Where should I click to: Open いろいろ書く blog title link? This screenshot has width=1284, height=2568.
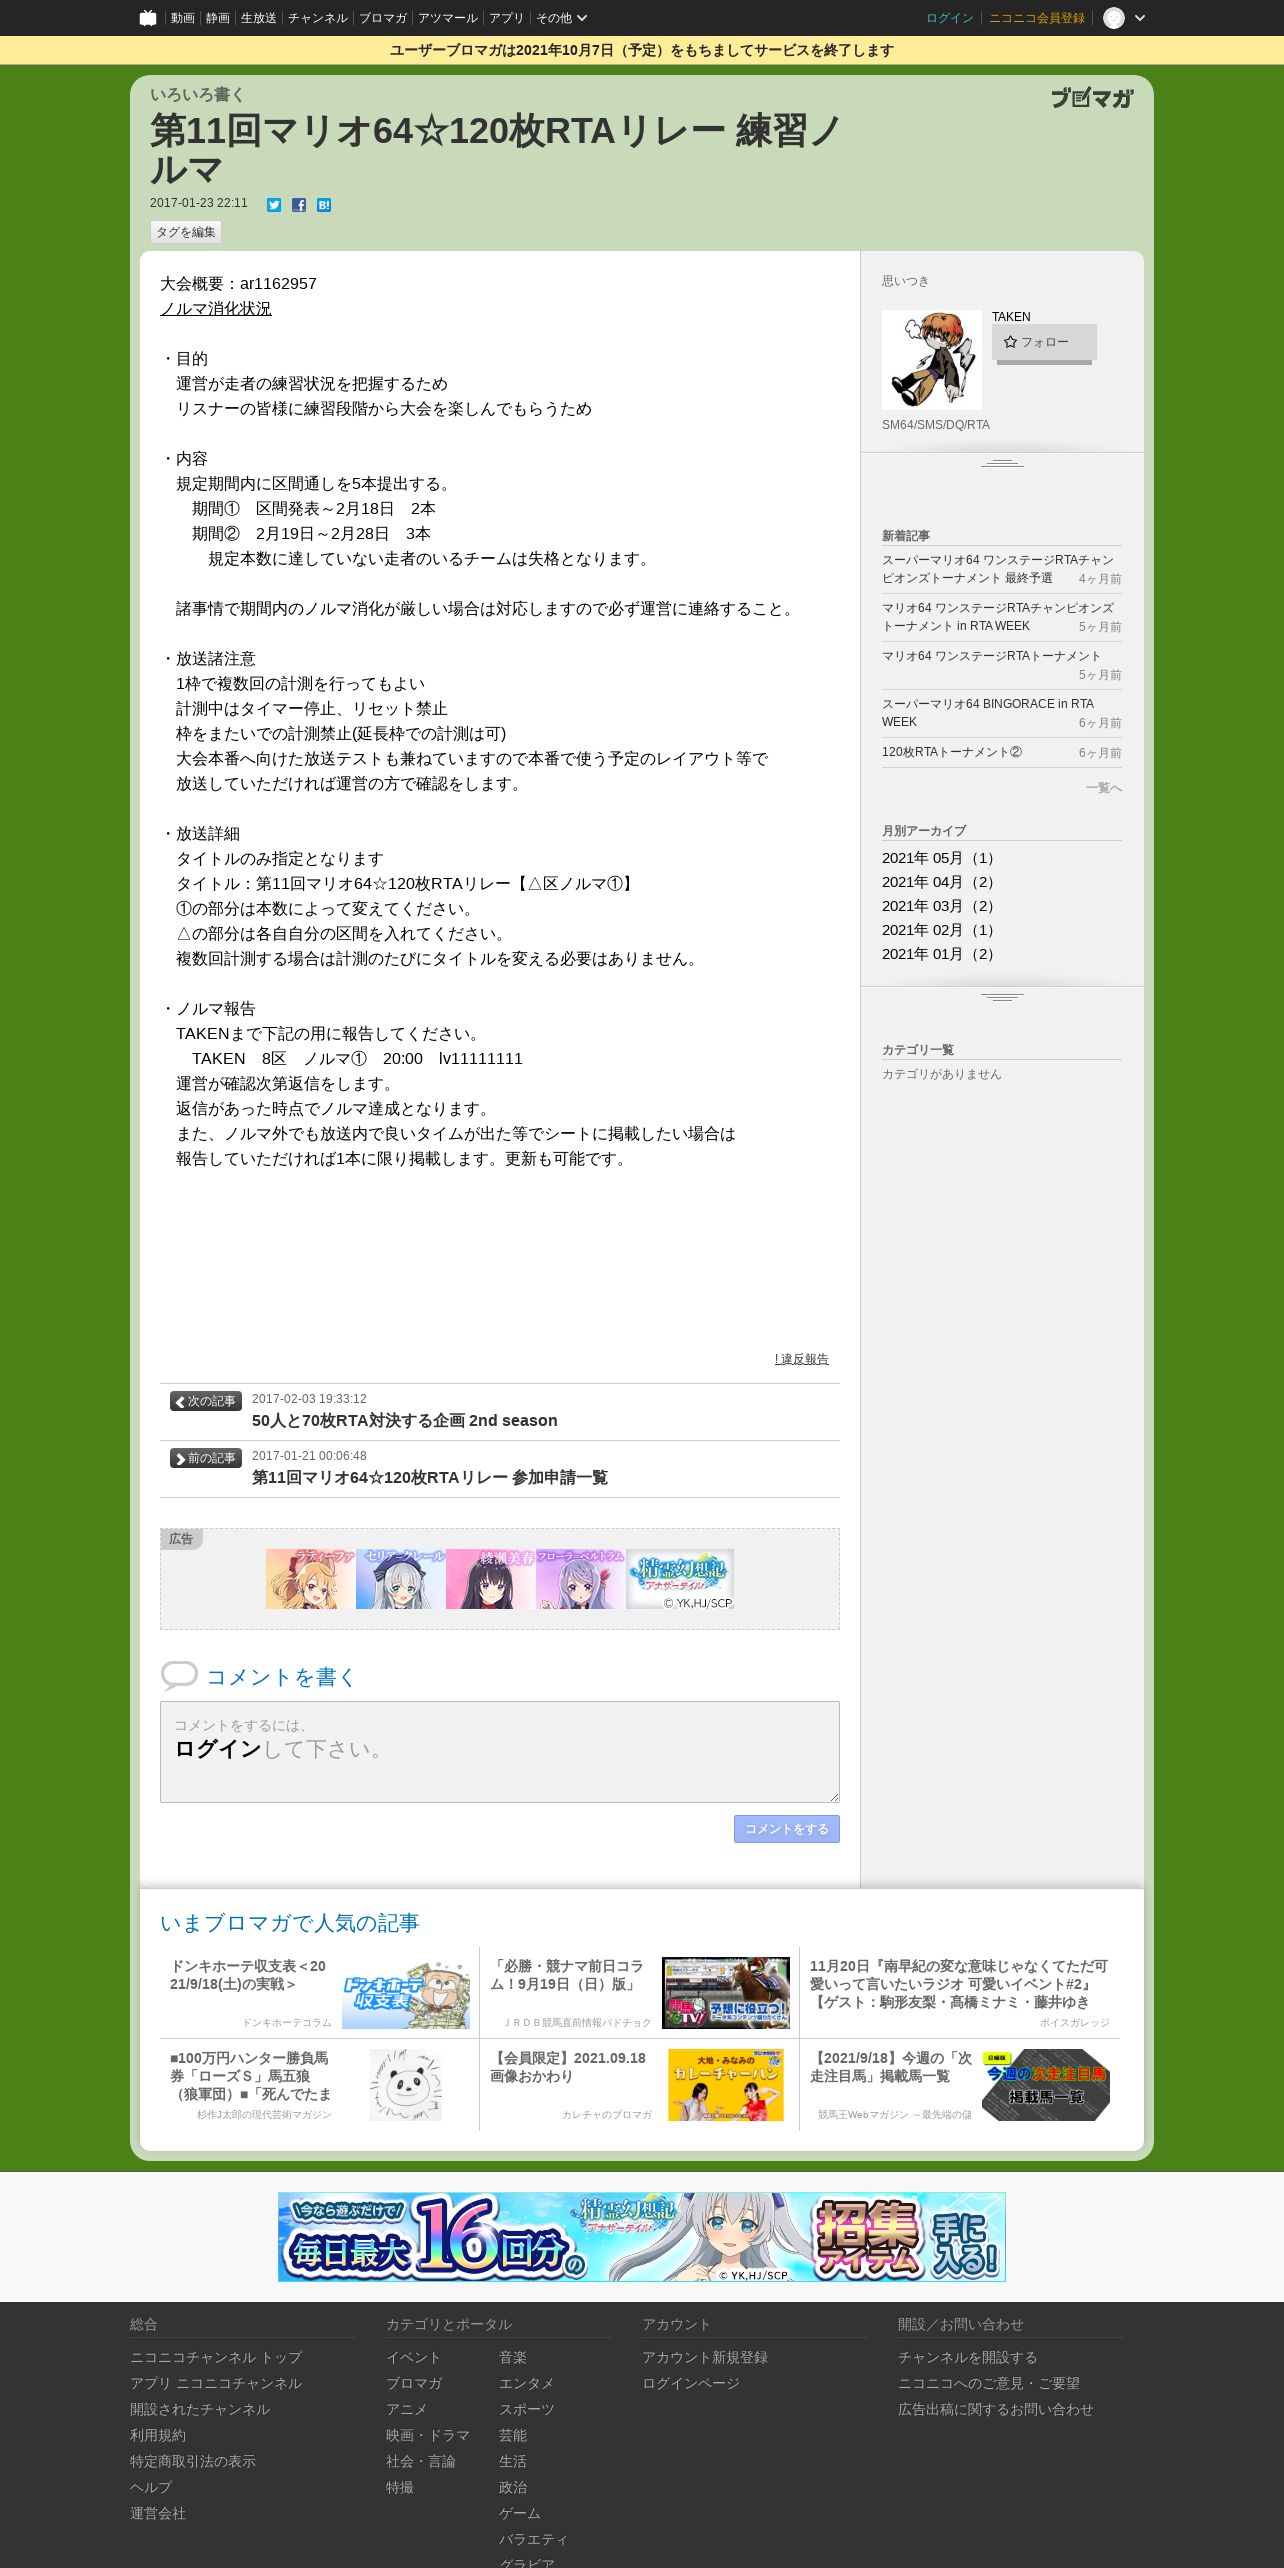pos(197,94)
